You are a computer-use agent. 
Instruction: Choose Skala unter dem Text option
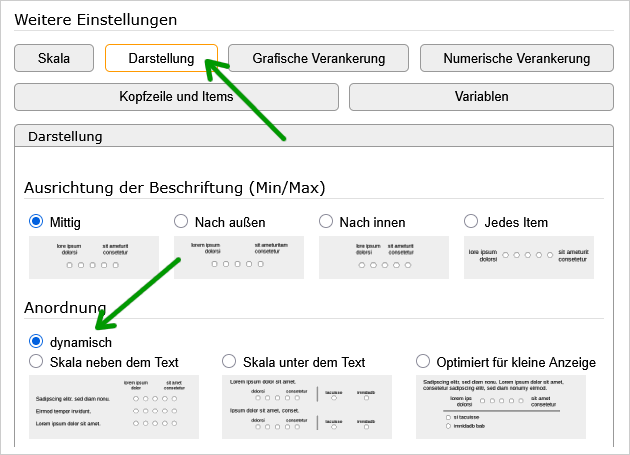pos(229,361)
